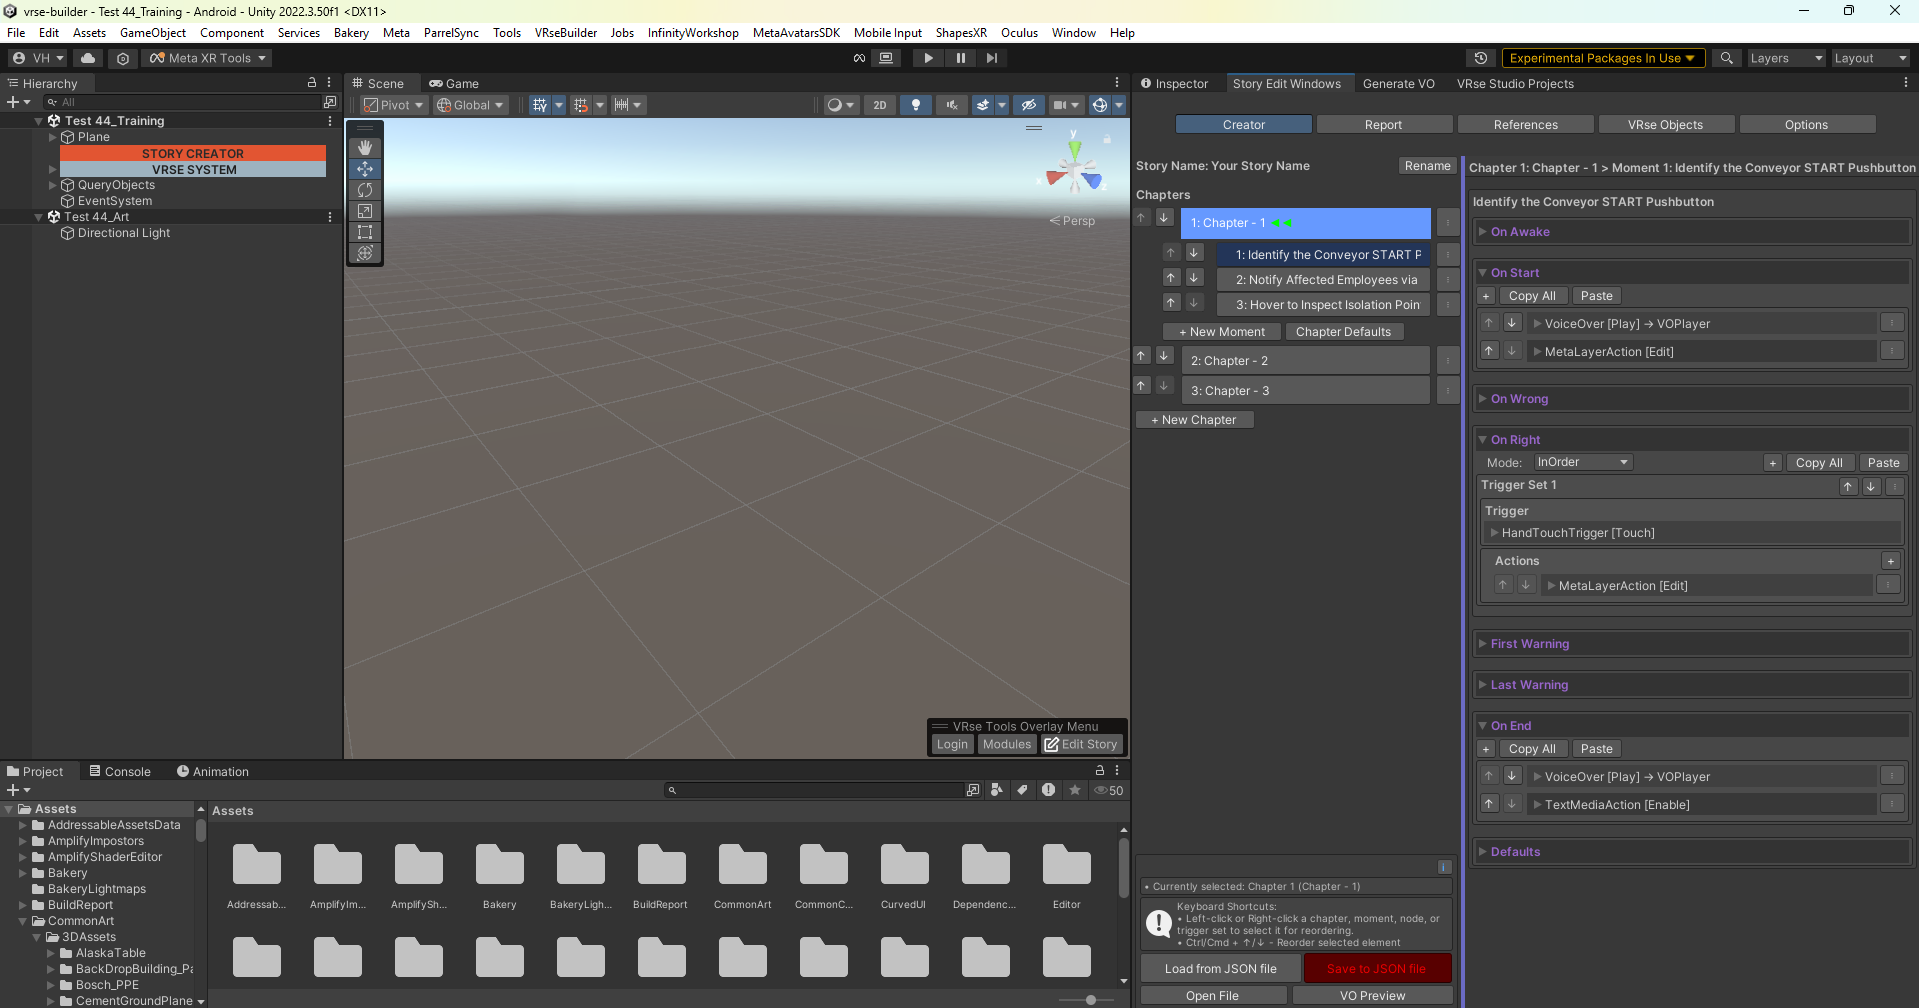Add action in Trigger Set 1 Actions
Image resolution: width=1919 pixels, height=1008 pixels.
(x=1890, y=561)
